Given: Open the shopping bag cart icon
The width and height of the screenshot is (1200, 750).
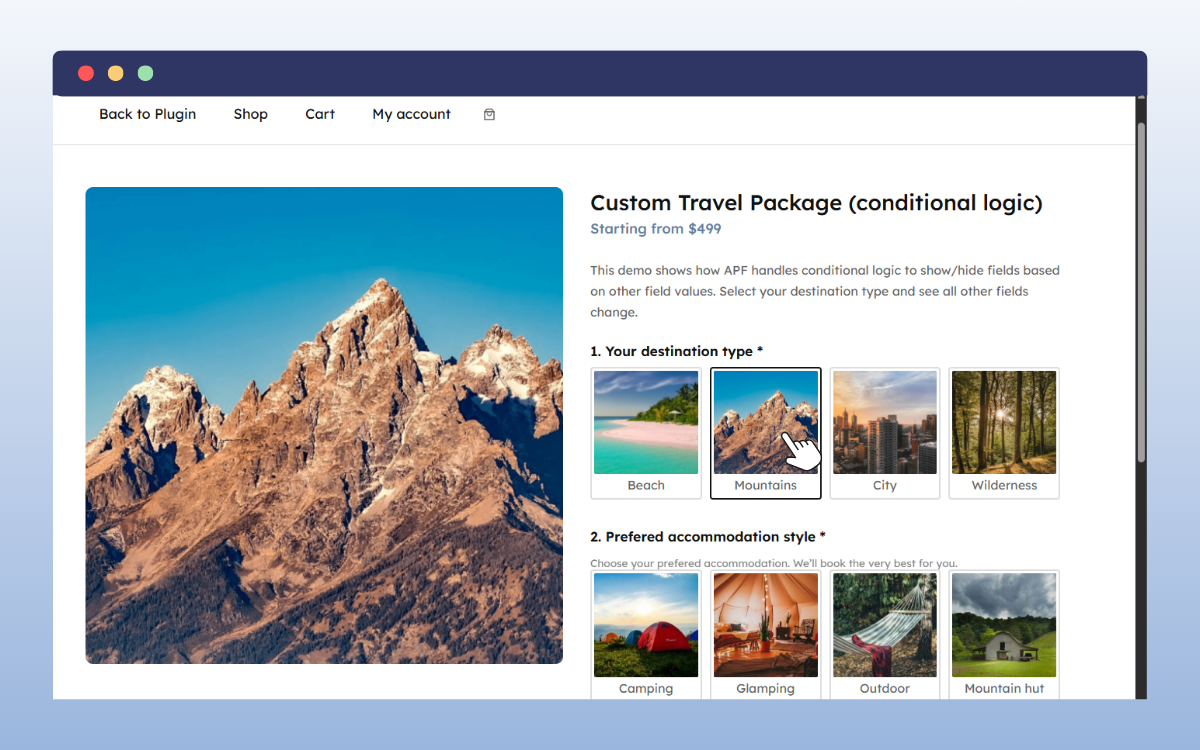Looking at the screenshot, I should coord(489,114).
